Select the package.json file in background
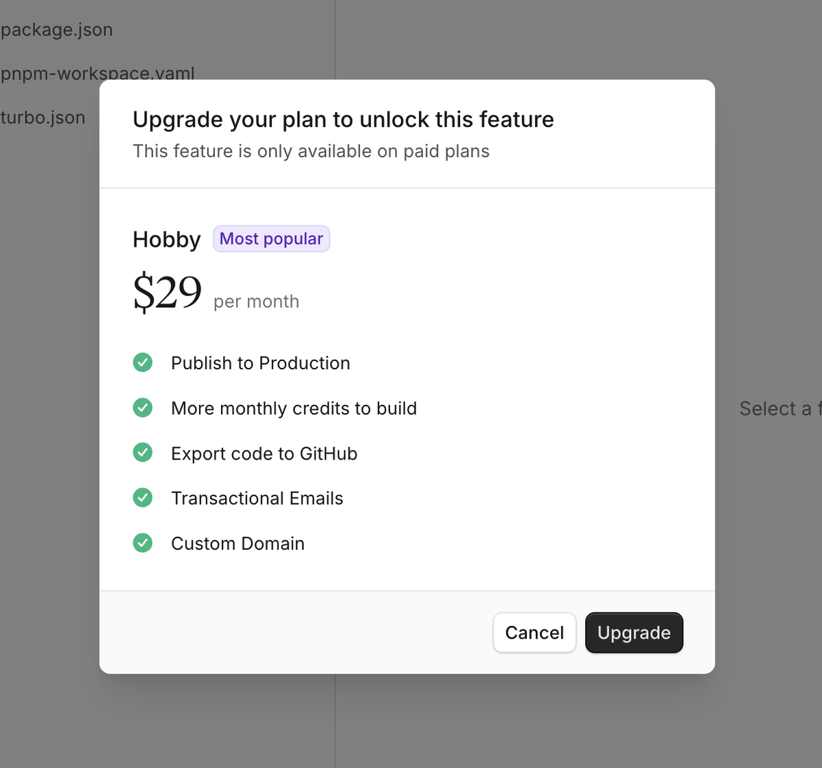The height and width of the screenshot is (768, 822). (x=57, y=30)
